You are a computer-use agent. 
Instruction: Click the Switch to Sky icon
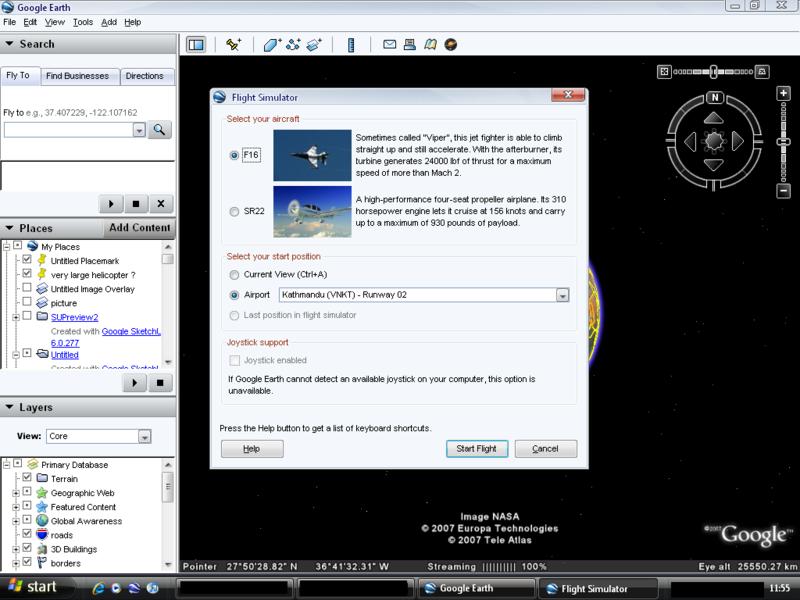click(x=451, y=44)
